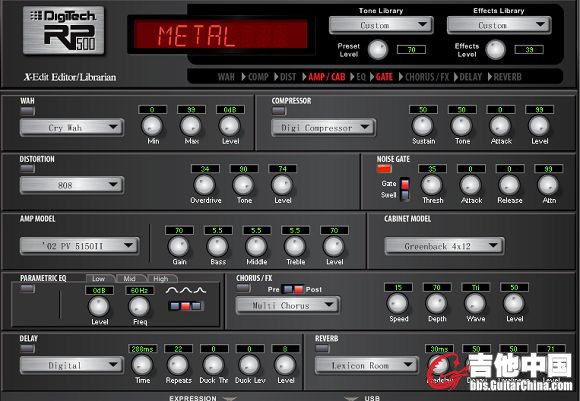
Task: Click the Noise Gate Thresh knob
Action: (432, 185)
